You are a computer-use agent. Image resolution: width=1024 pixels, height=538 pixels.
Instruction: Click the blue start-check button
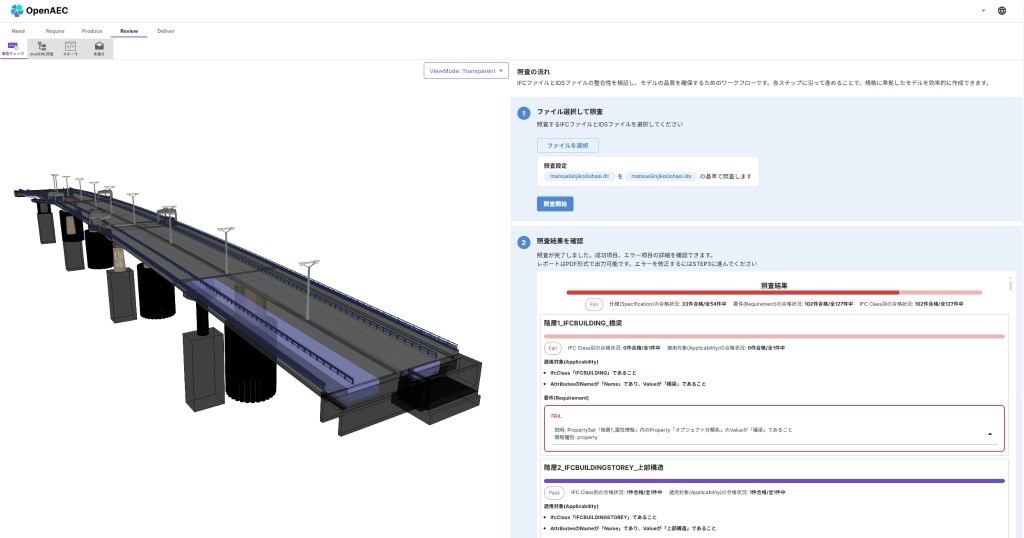point(555,204)
